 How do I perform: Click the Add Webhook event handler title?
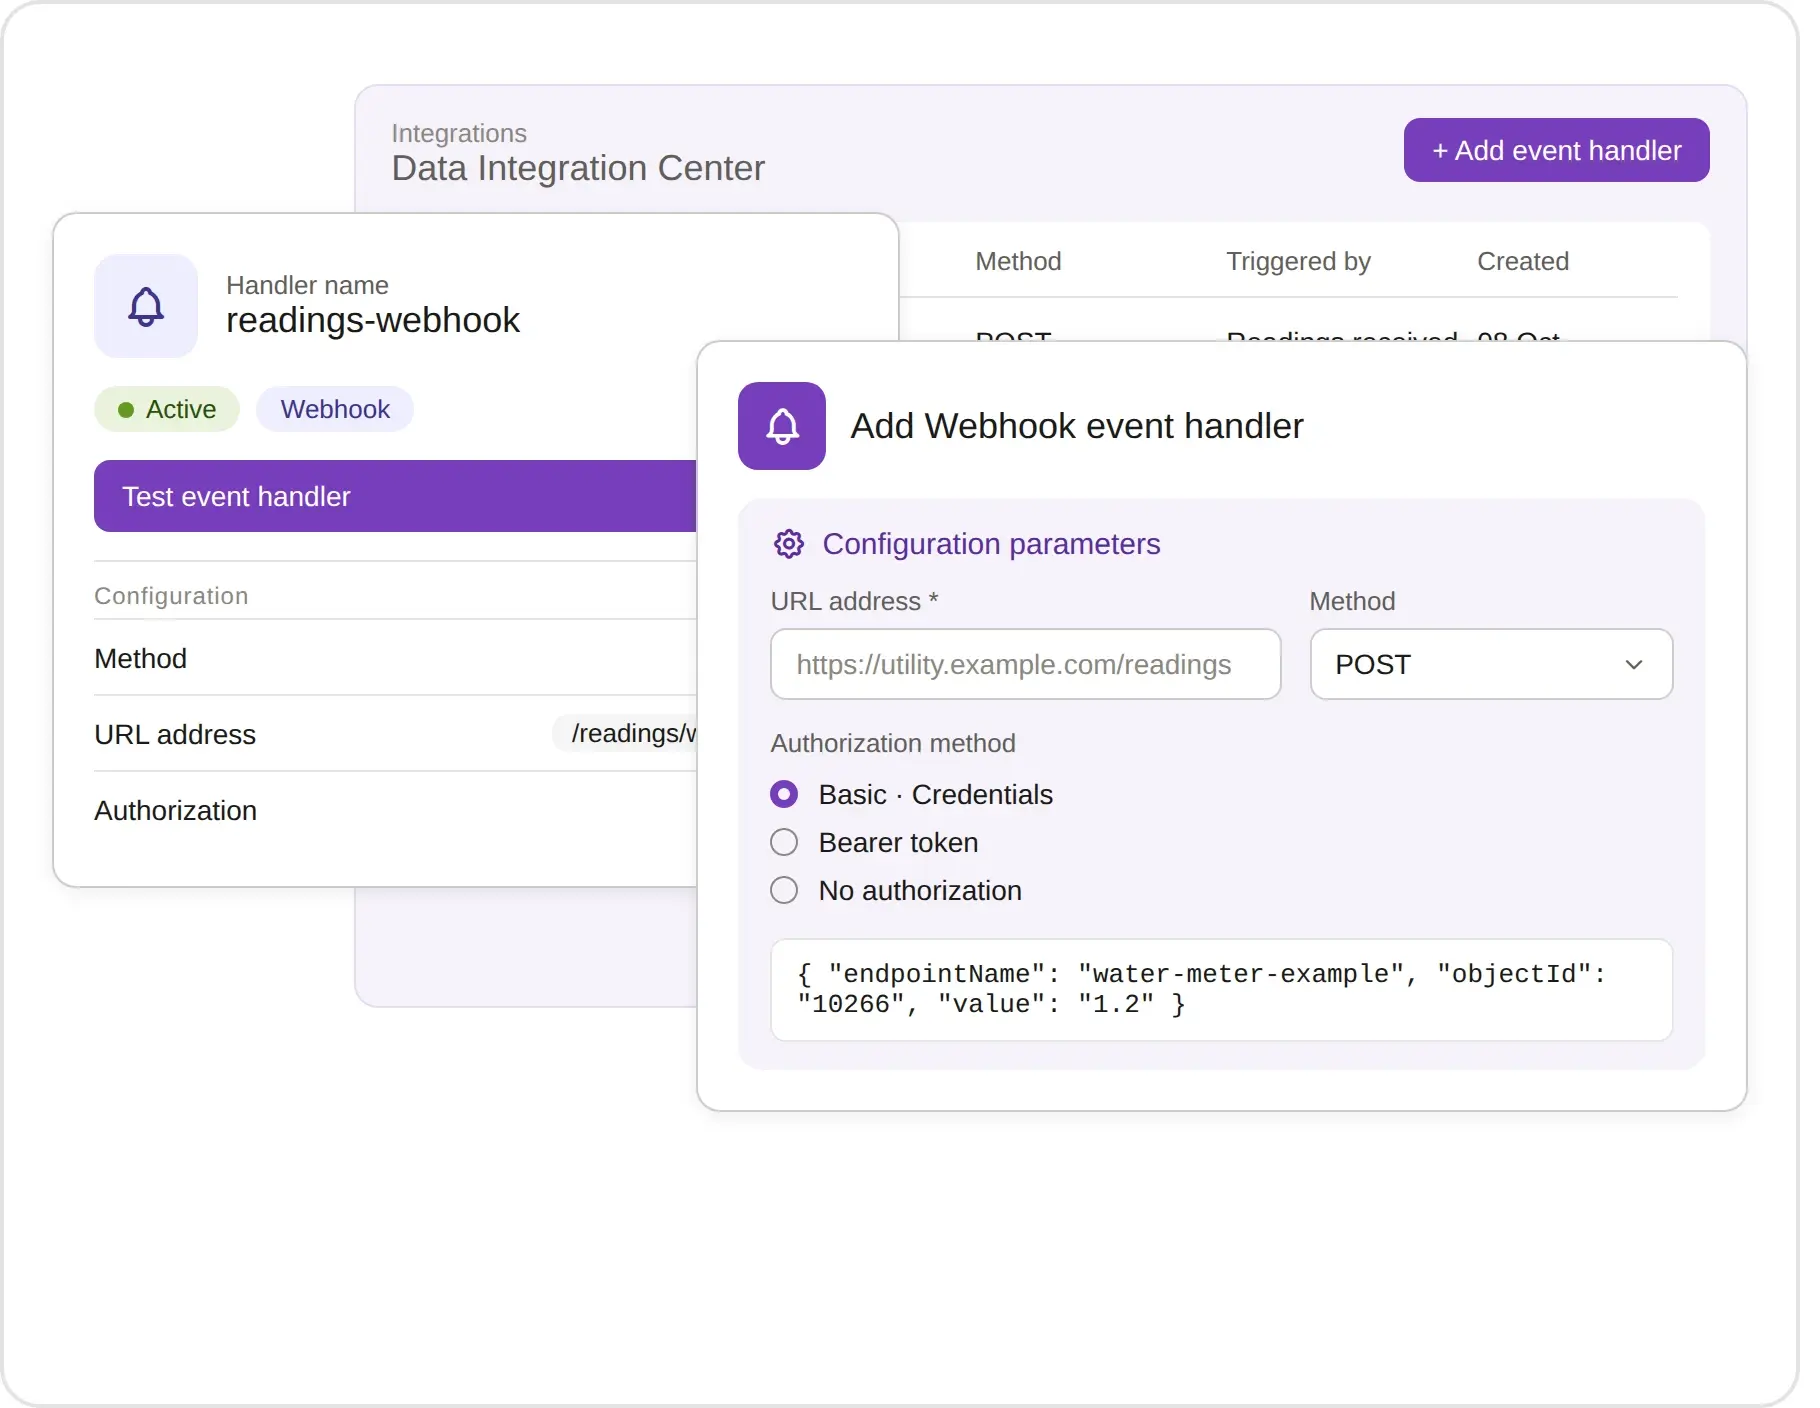point(1077,426)
